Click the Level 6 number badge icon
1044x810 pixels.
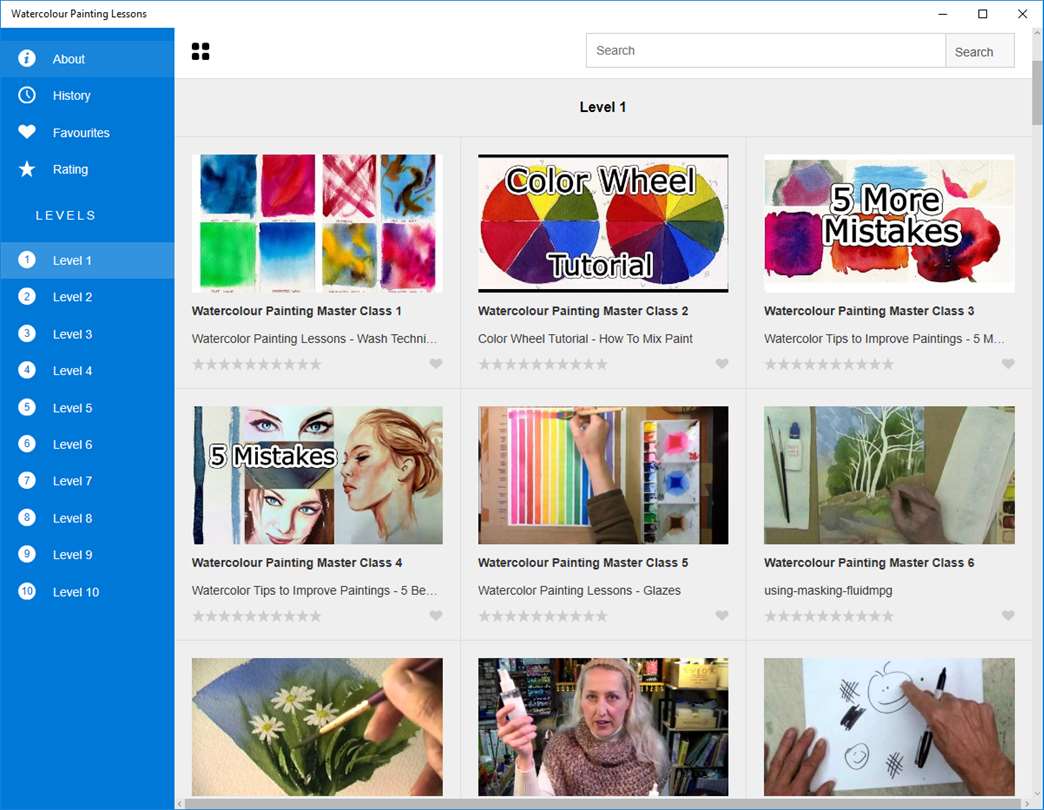[x=27, y=444]
